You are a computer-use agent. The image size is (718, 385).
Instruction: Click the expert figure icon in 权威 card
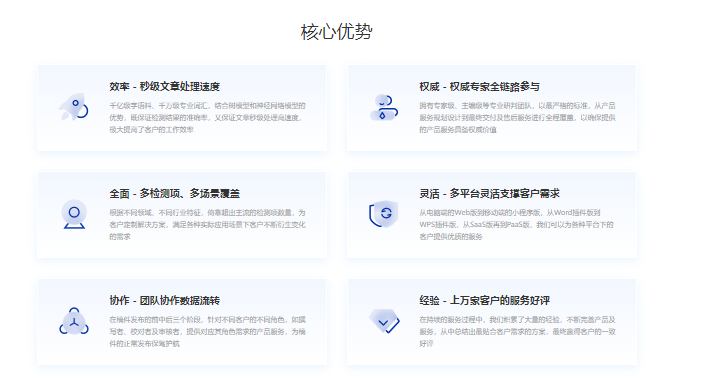(x=384, y=107)
